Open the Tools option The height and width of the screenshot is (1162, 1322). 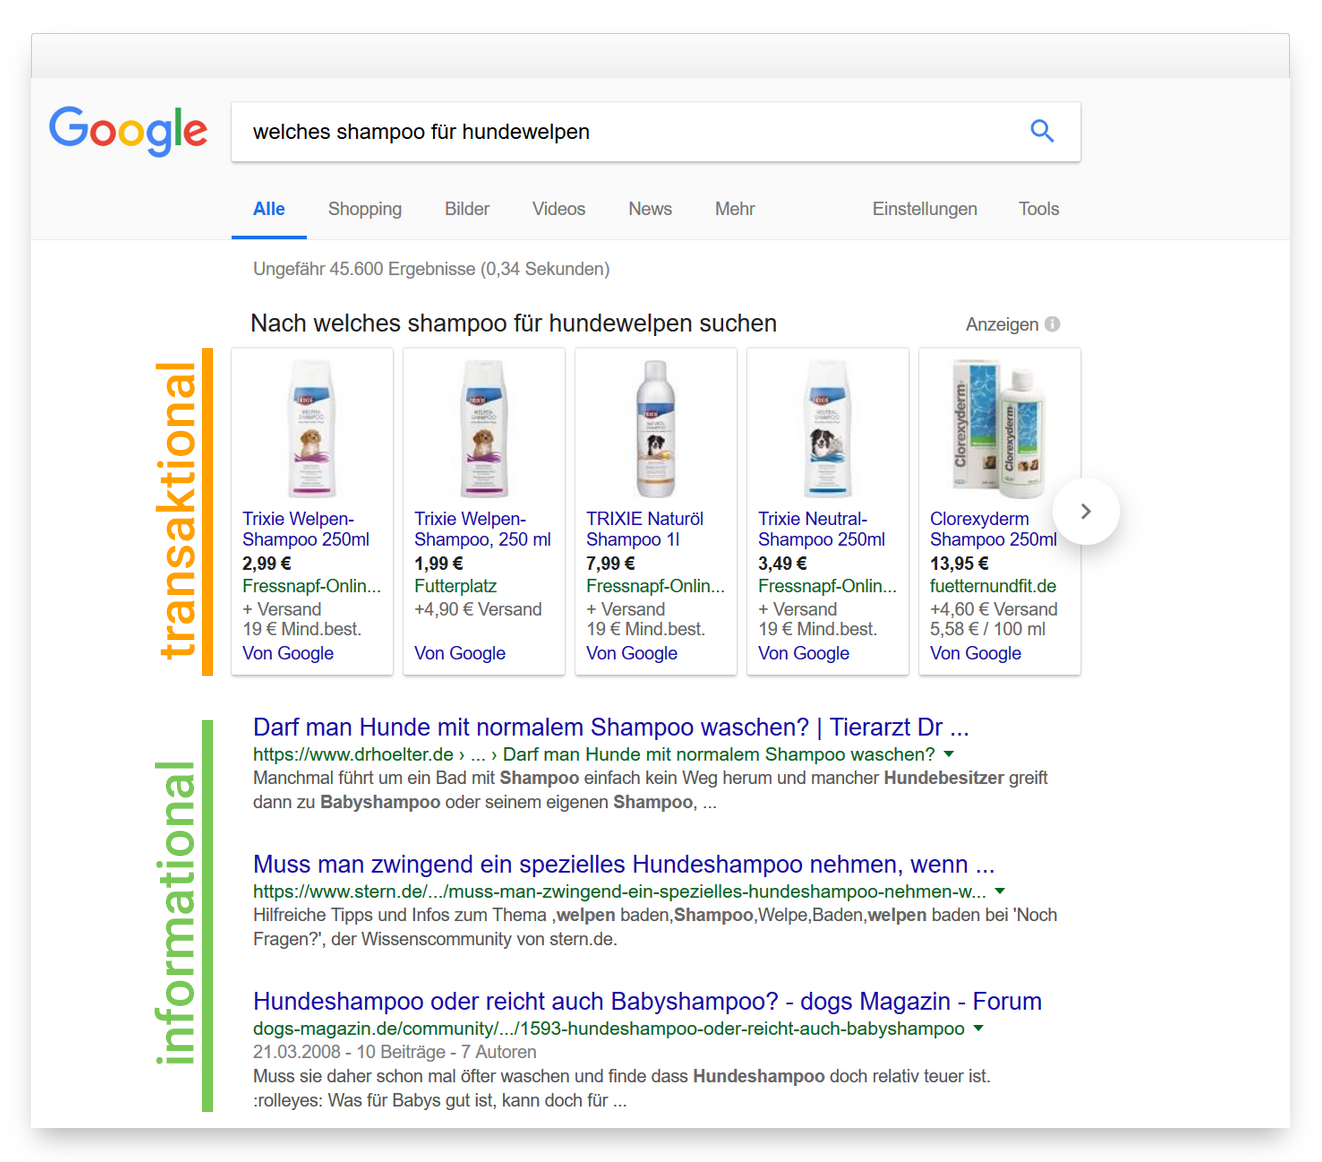point(1038,209)
